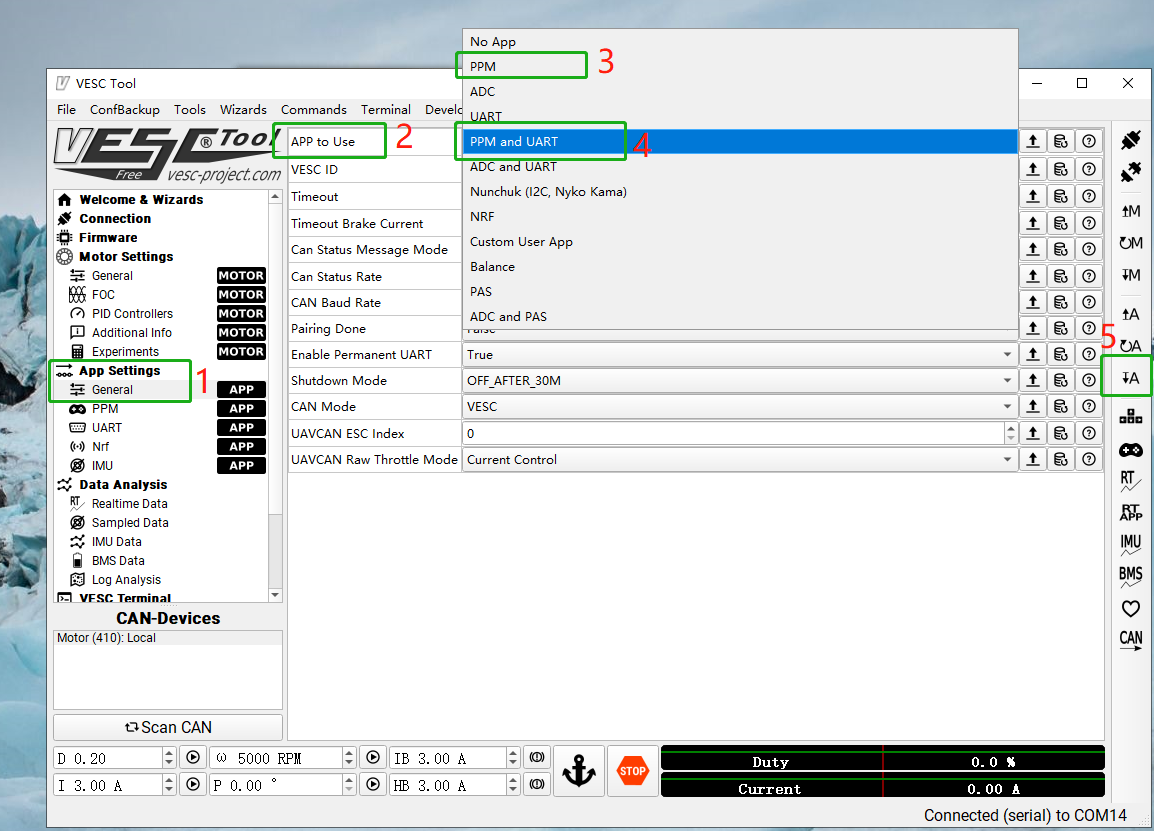Write app configuration with the ↓A icon
Image resolution: width=1154 pixels, height=831 pixels.
click(1130, 378)
